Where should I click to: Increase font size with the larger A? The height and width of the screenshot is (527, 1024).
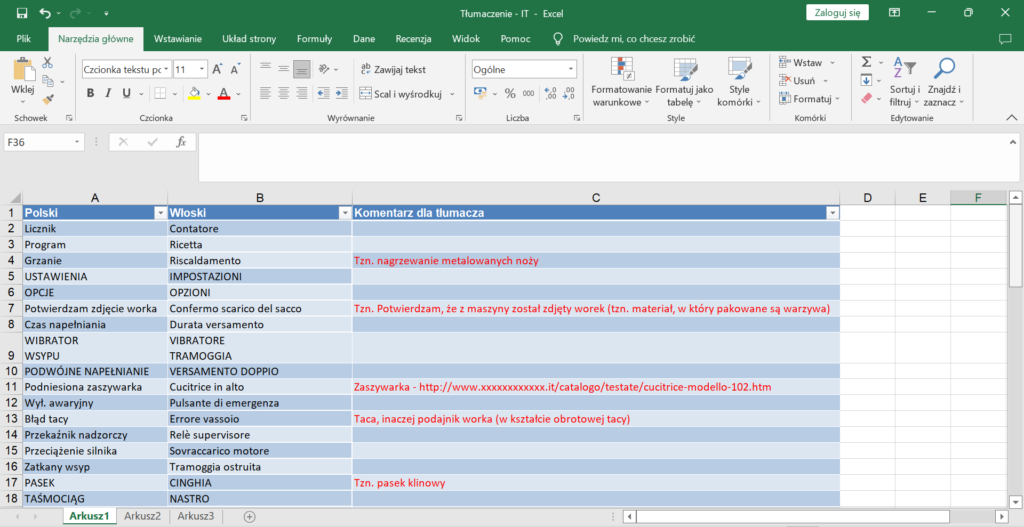coord(217,69)
